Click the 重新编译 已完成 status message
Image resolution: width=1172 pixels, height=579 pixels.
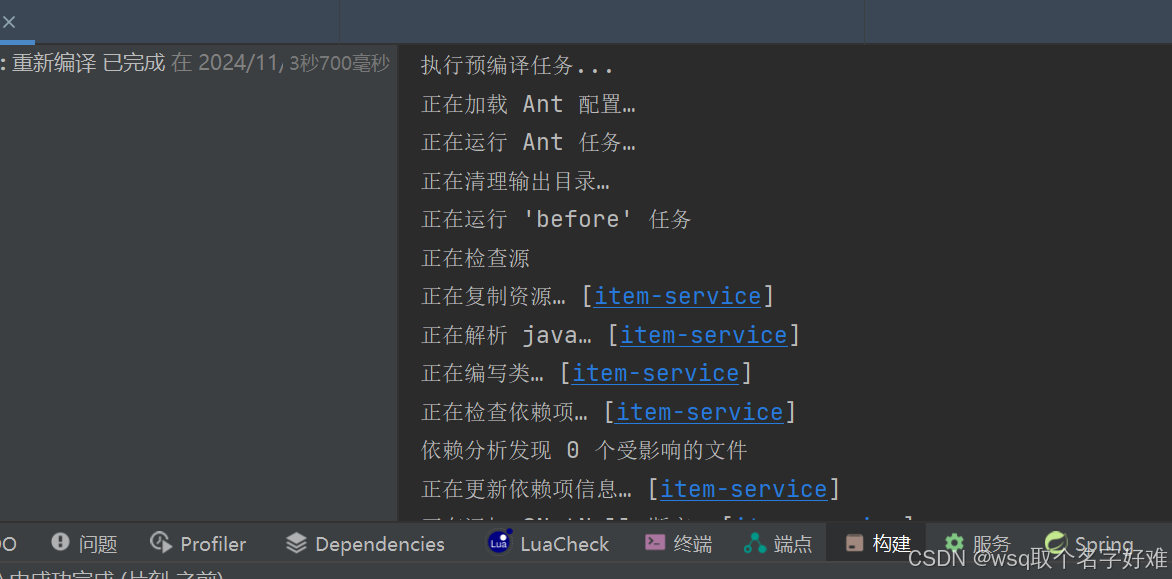tap(84, 62)
